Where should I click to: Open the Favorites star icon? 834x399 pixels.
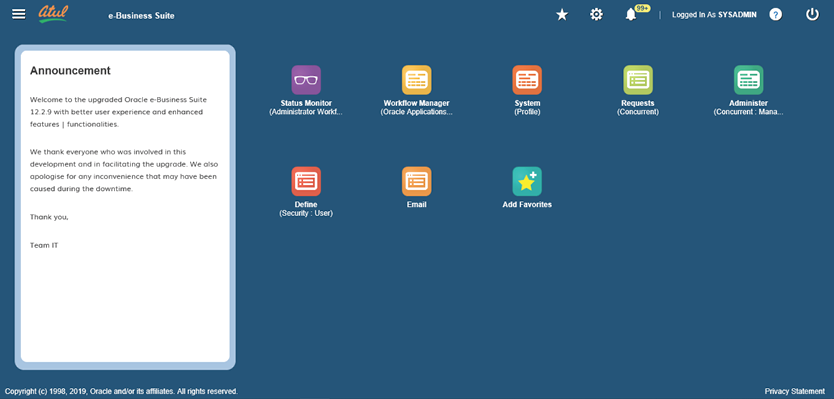[x=562, y=15]
